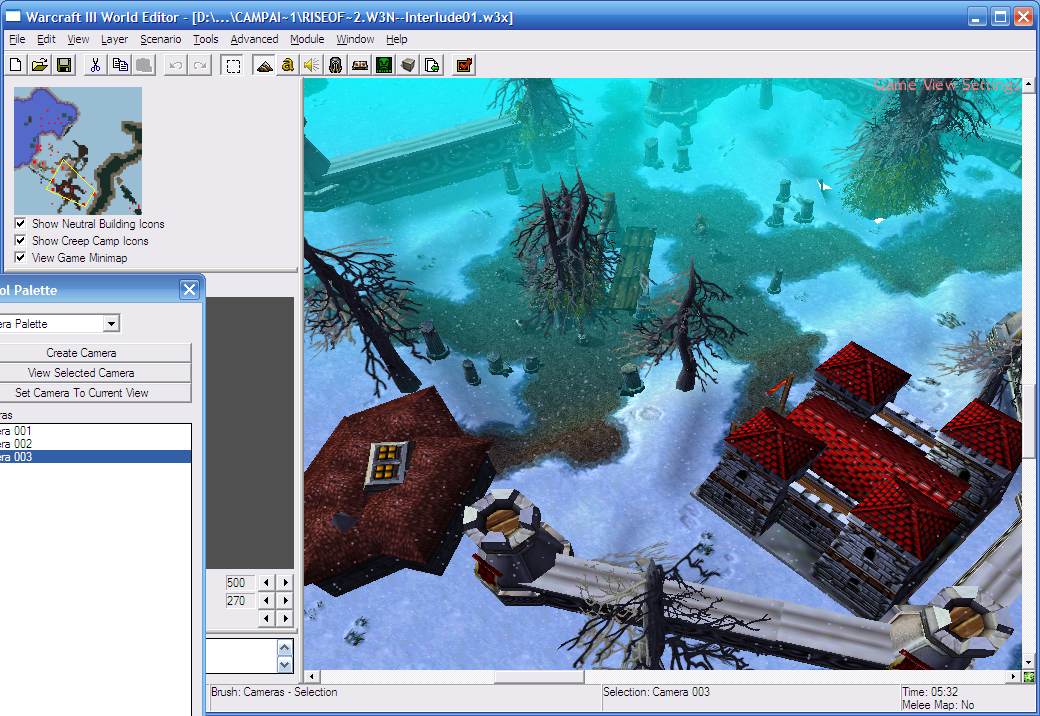The image size is (1040, 716).
Task: Increase the 500 value with its right arrow
Action: coord(285,583)
